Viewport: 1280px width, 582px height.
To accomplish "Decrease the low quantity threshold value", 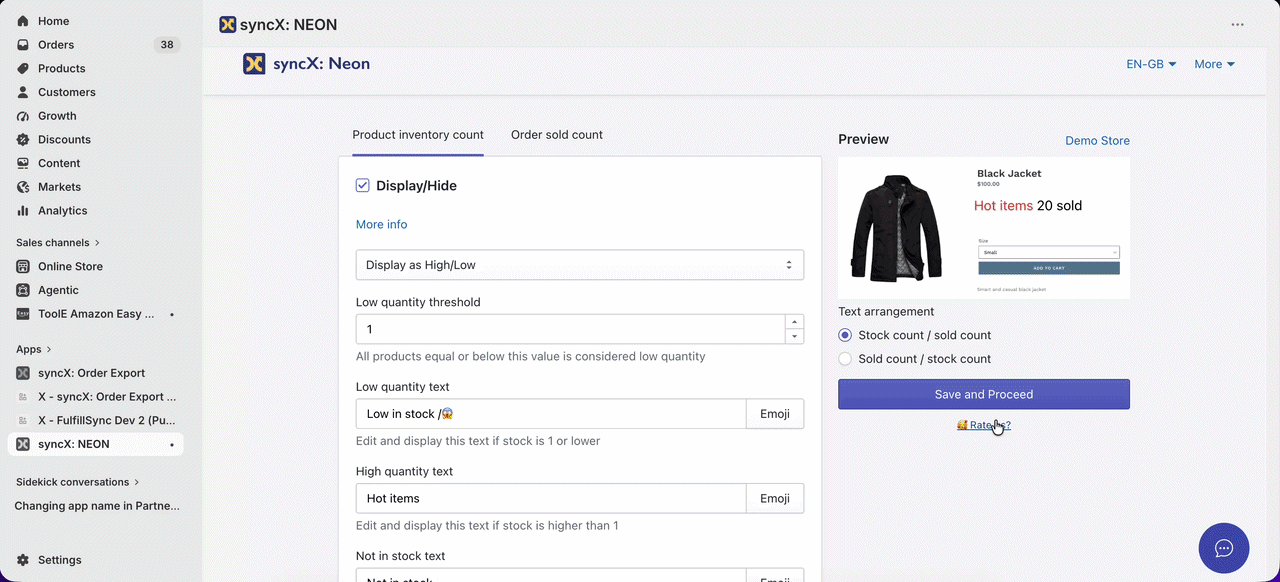I will 794,336.
